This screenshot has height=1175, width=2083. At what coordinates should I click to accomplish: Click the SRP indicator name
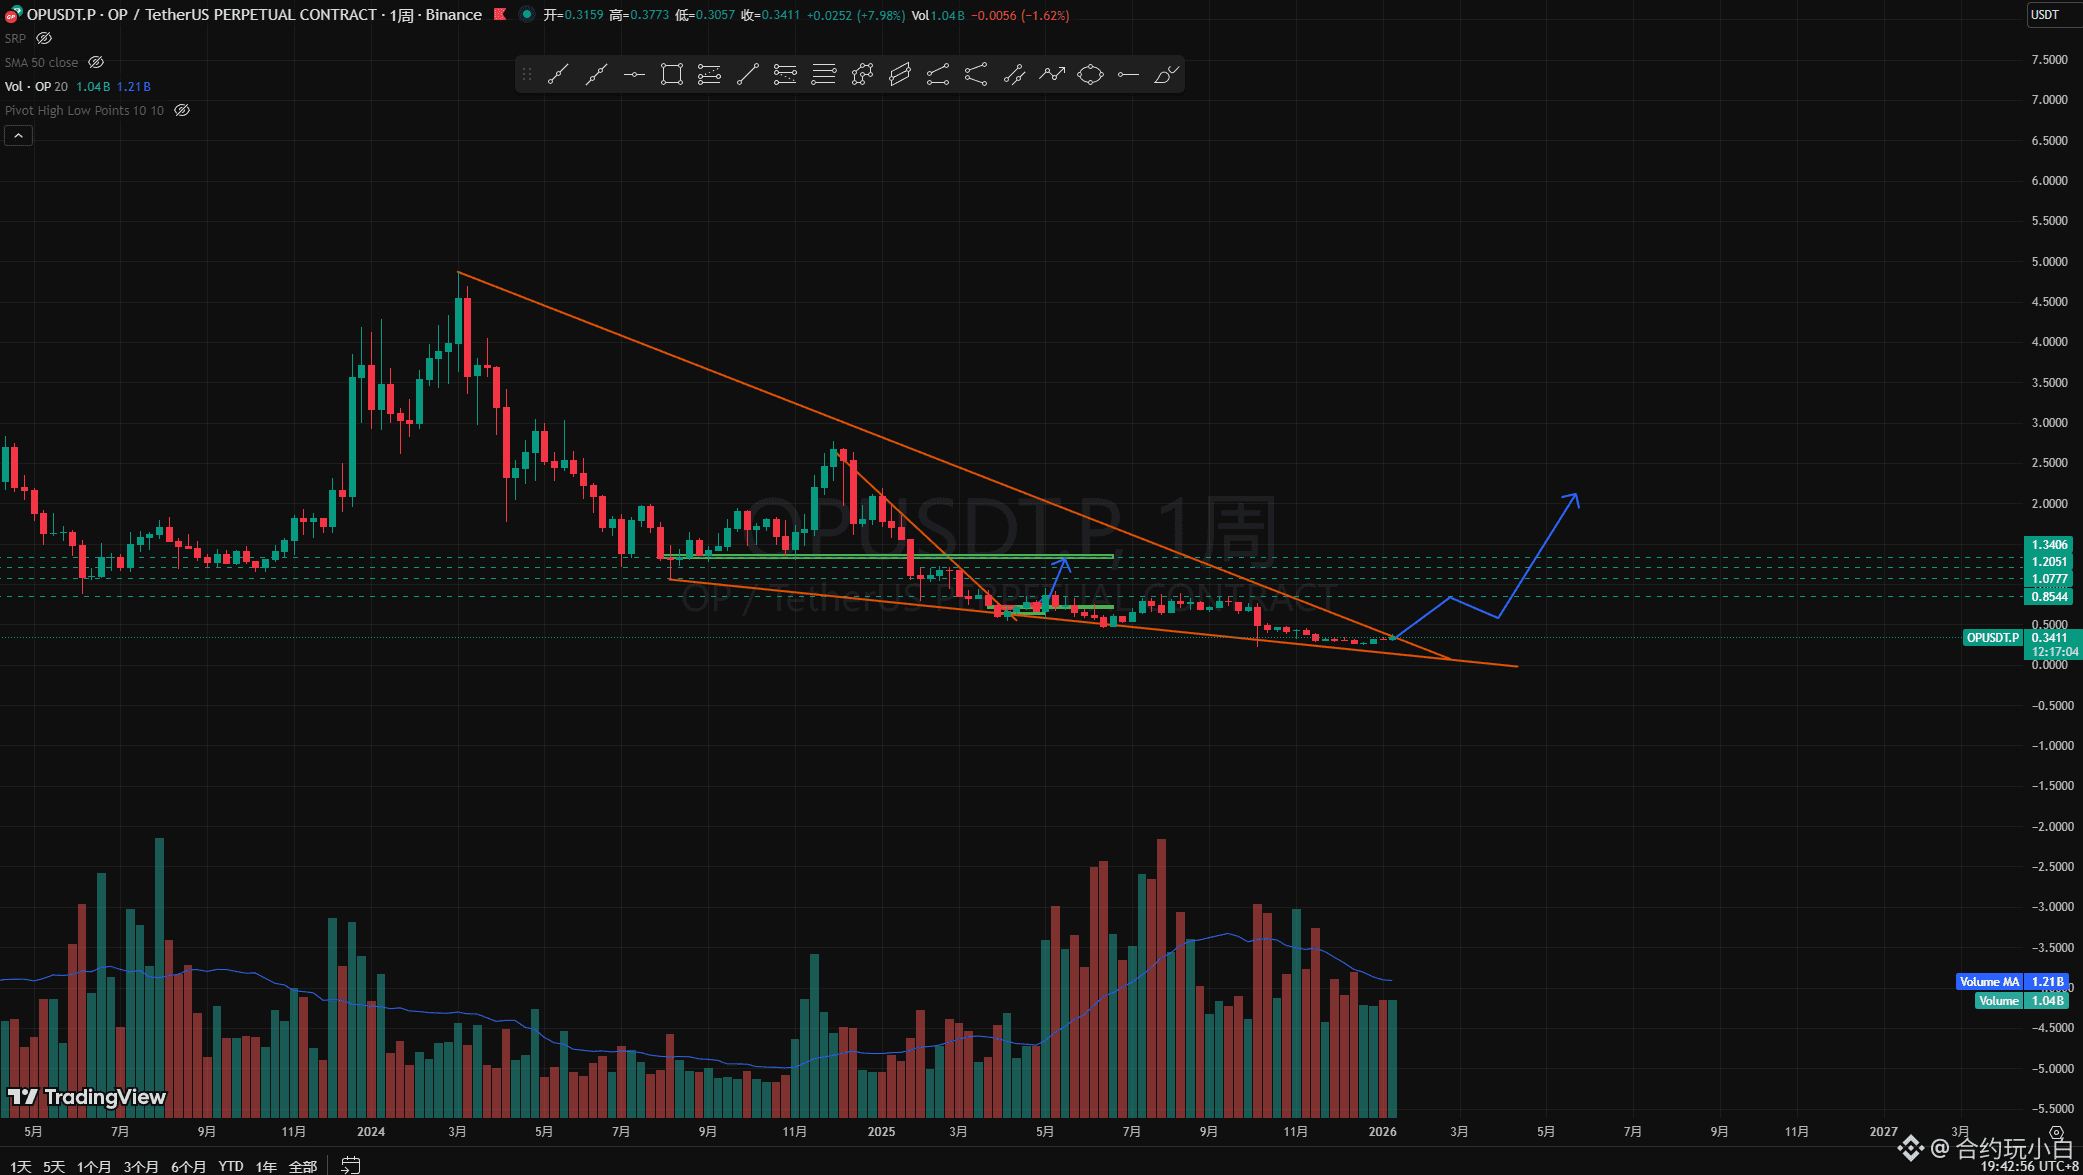tap(15, 38)
